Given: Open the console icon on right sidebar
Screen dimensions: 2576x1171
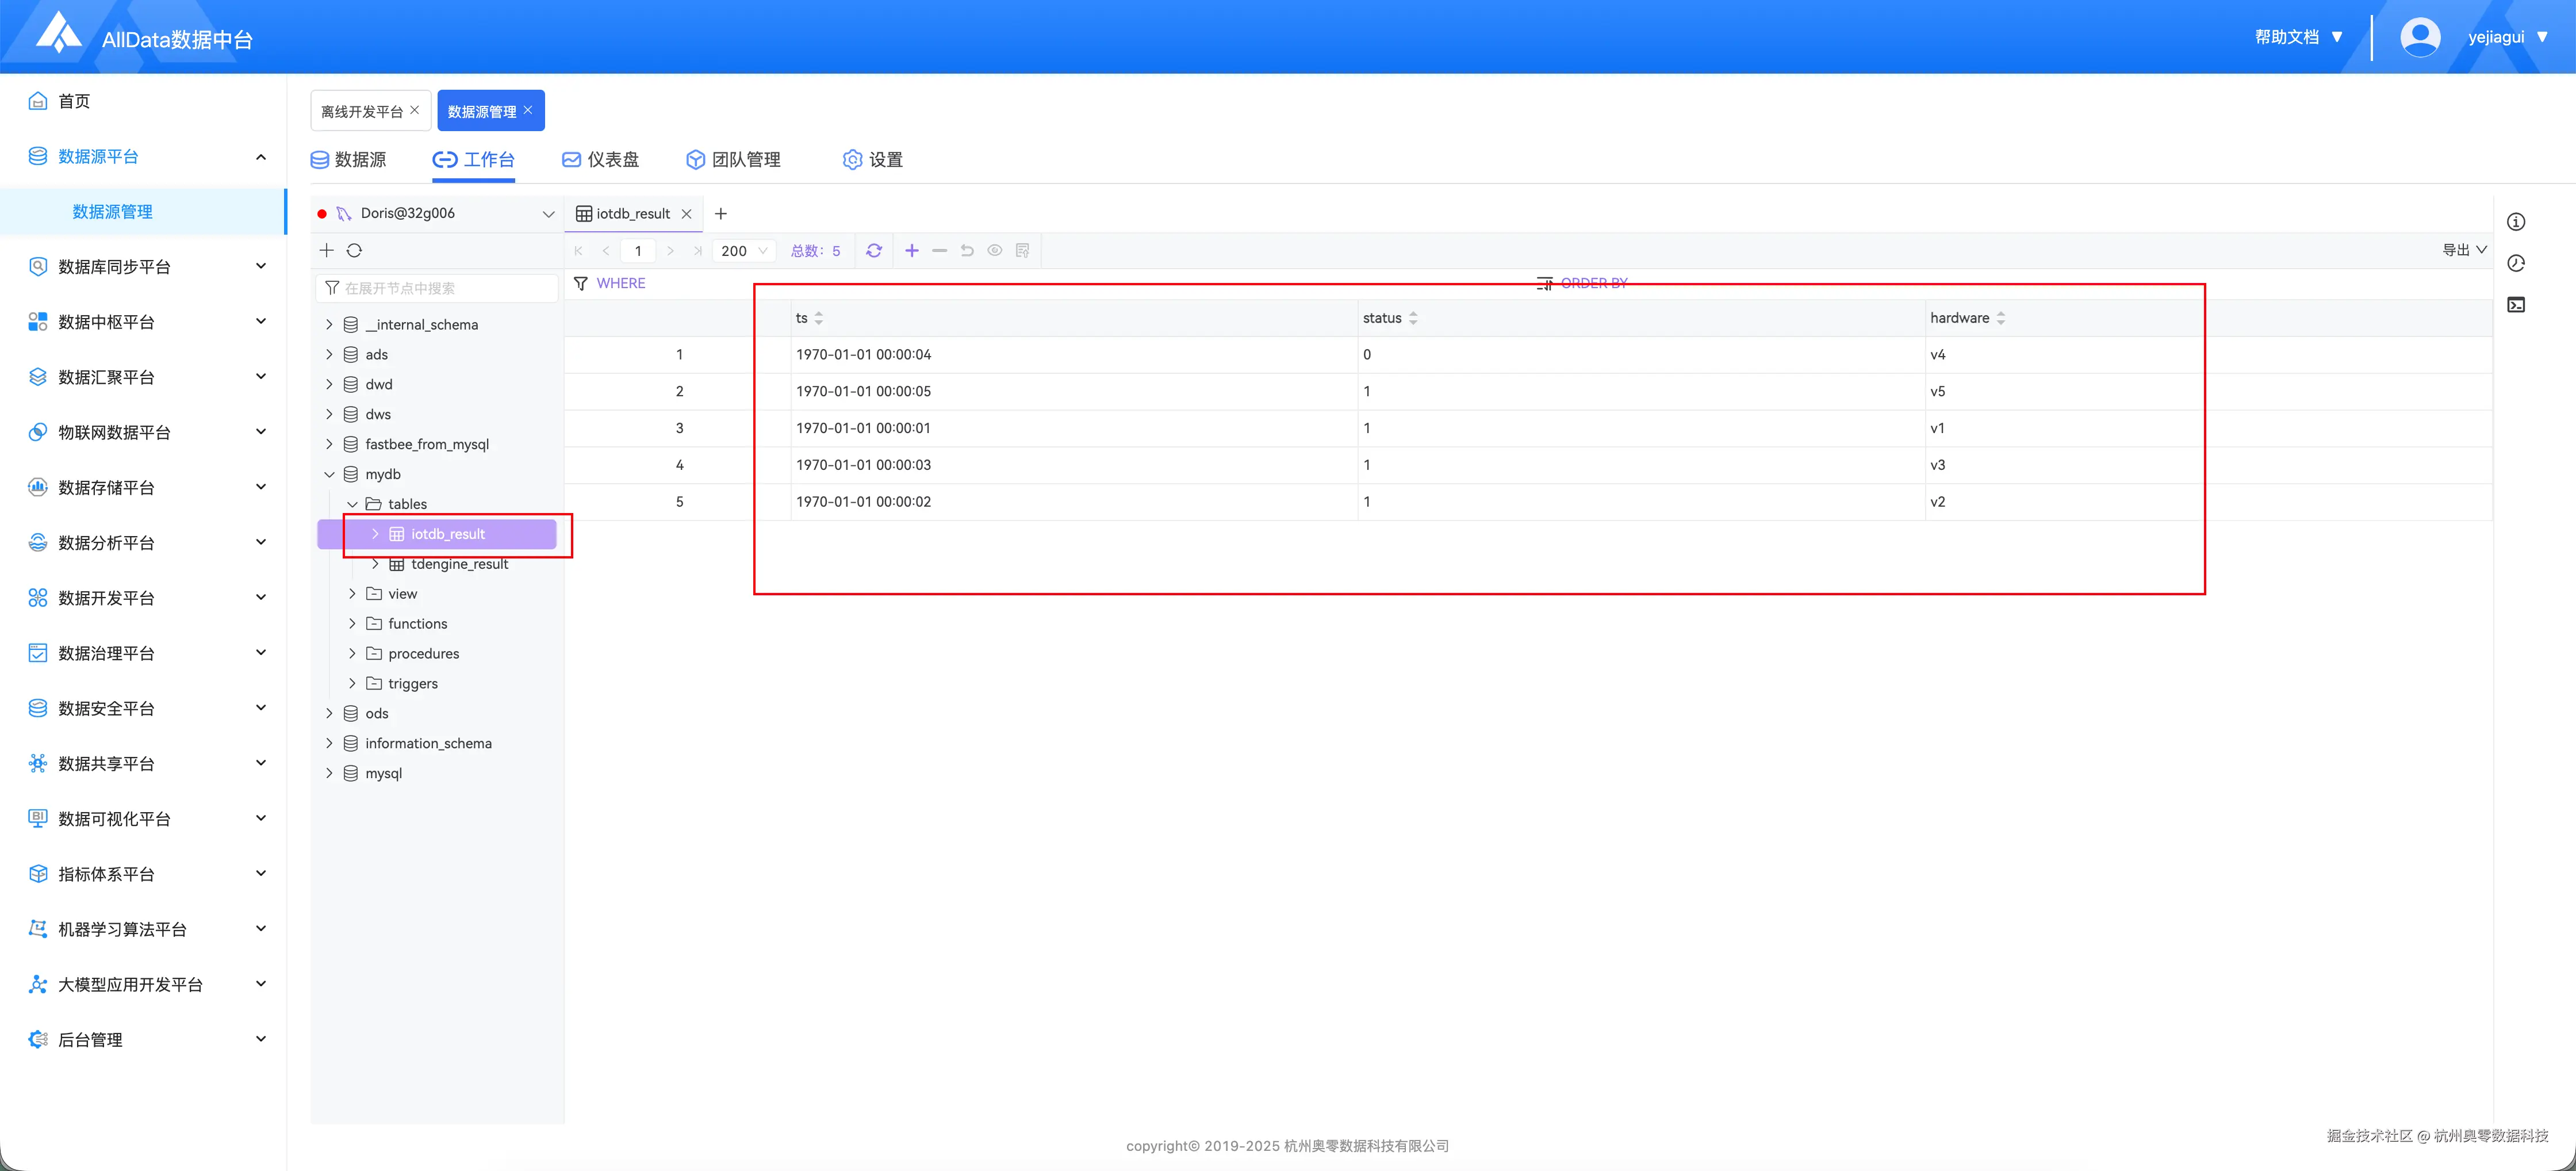Looking at the screenshot, I should [x=2516, y=305].
